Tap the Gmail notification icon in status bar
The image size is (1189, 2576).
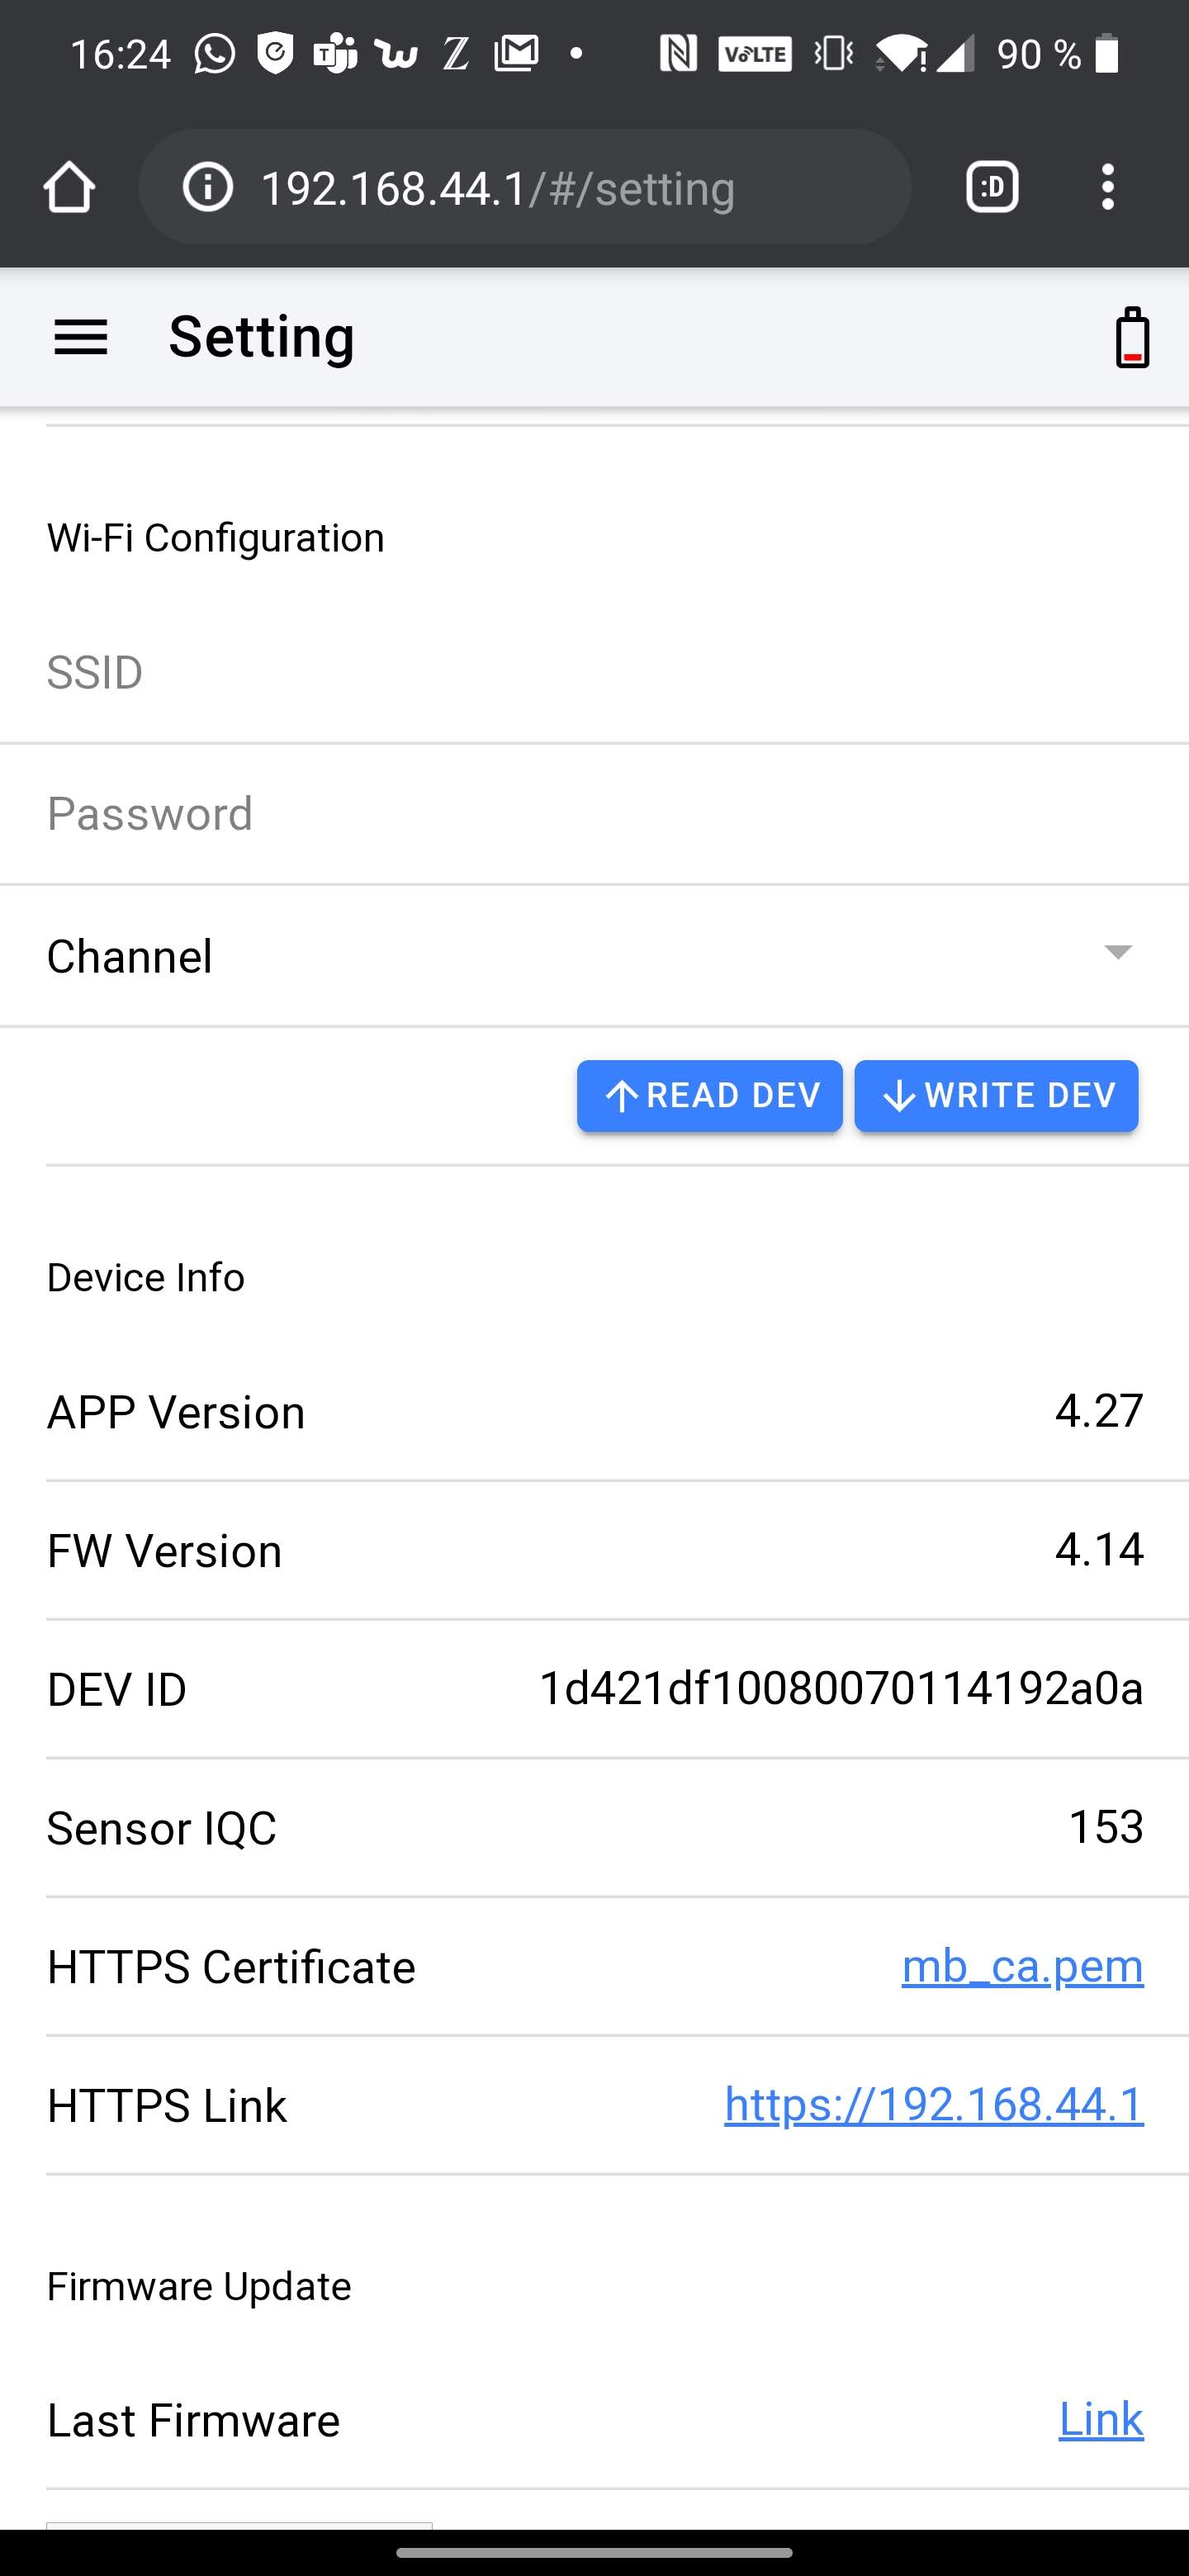click(516, 54)
